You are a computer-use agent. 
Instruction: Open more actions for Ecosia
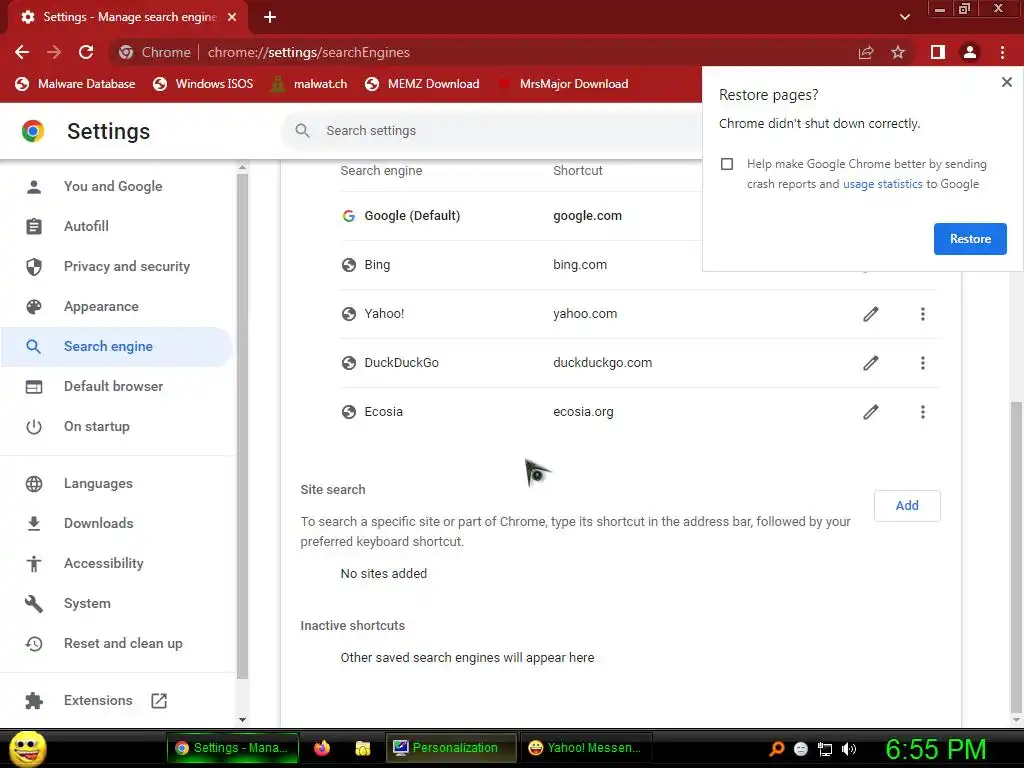(923, 412)
